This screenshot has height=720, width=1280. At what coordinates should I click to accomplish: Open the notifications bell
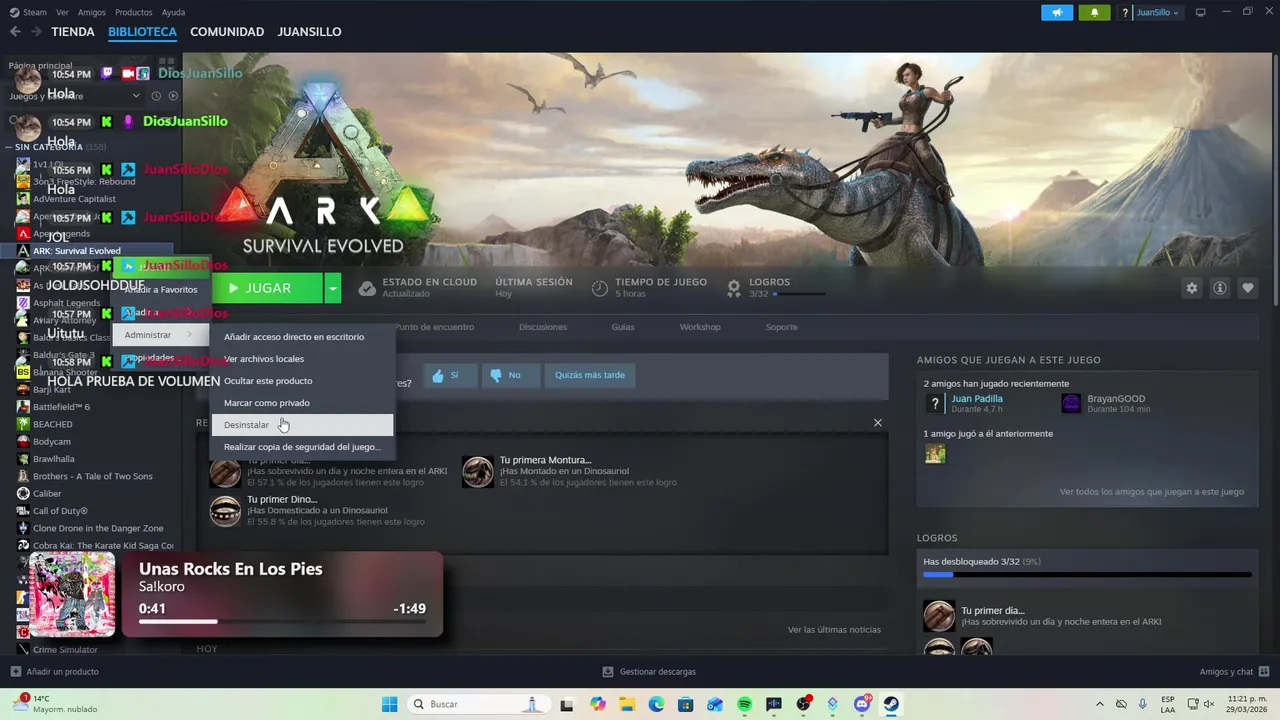(x=1094, y=12)
